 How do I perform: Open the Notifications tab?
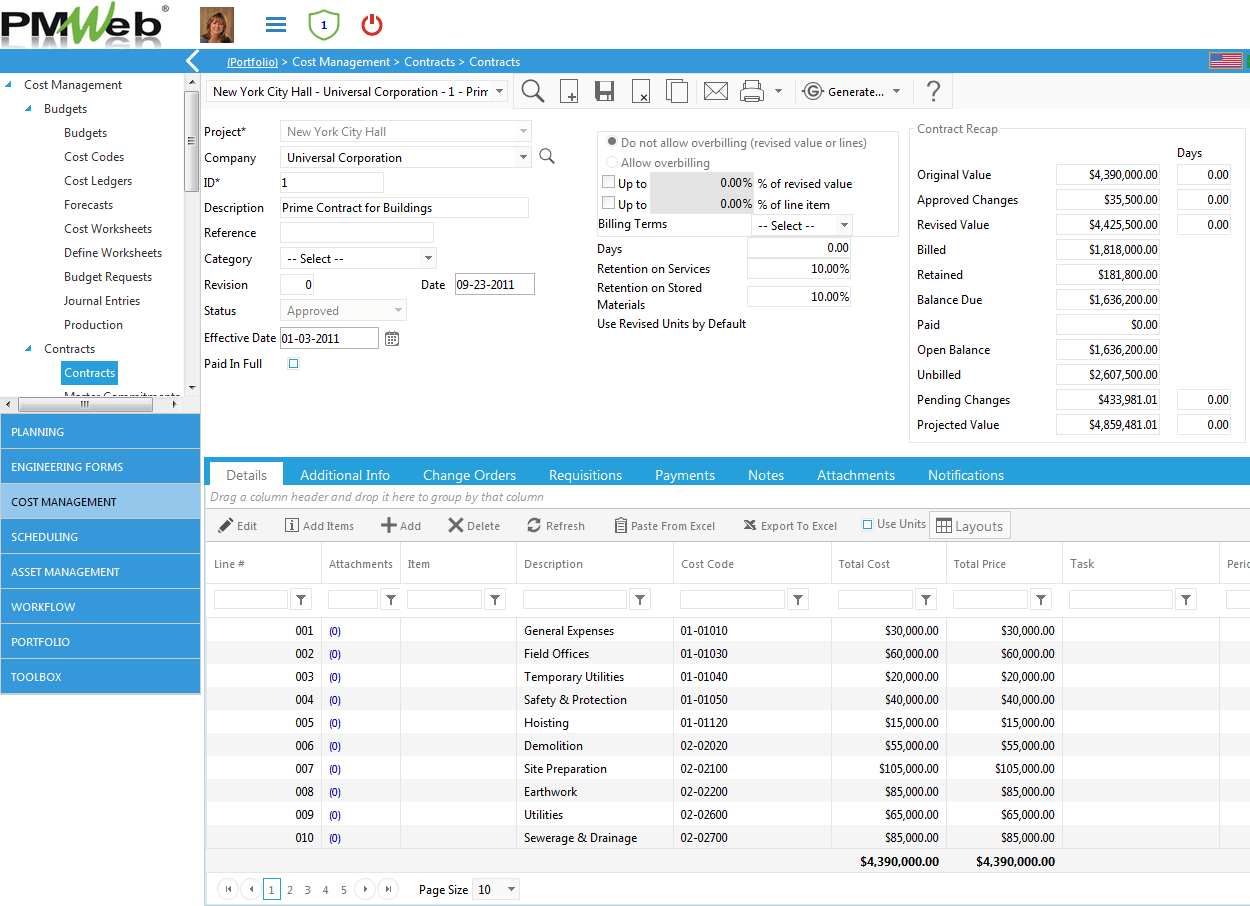(x=966, y=475)
